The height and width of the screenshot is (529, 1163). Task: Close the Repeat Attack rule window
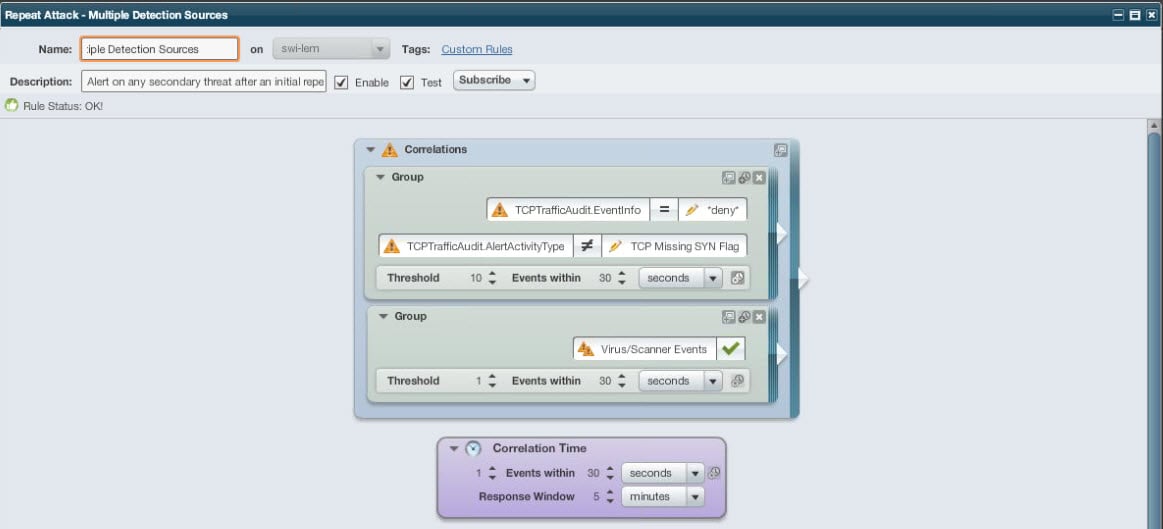[x=1151, y=15]
